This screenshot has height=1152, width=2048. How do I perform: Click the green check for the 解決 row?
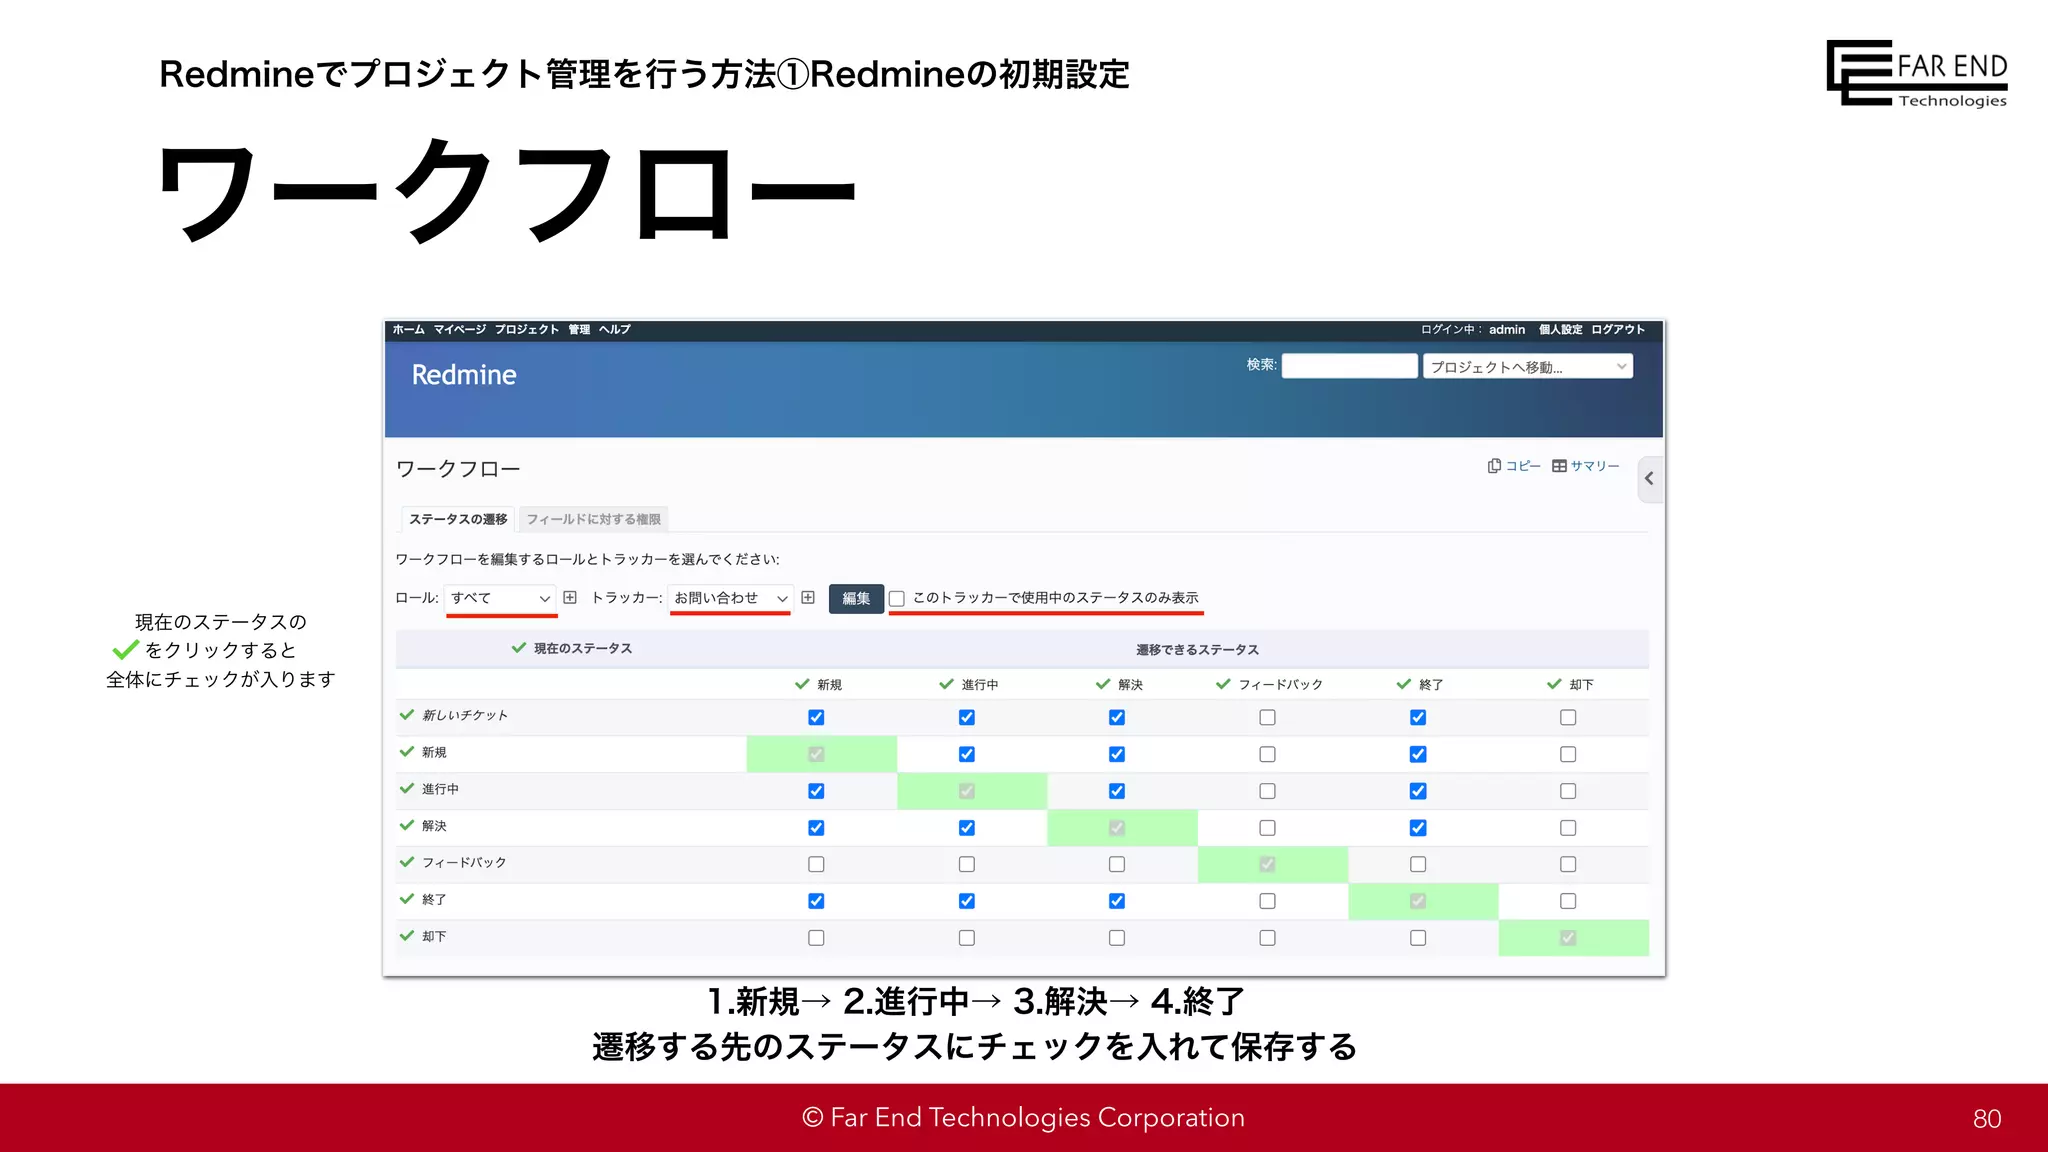pos(407,825)
